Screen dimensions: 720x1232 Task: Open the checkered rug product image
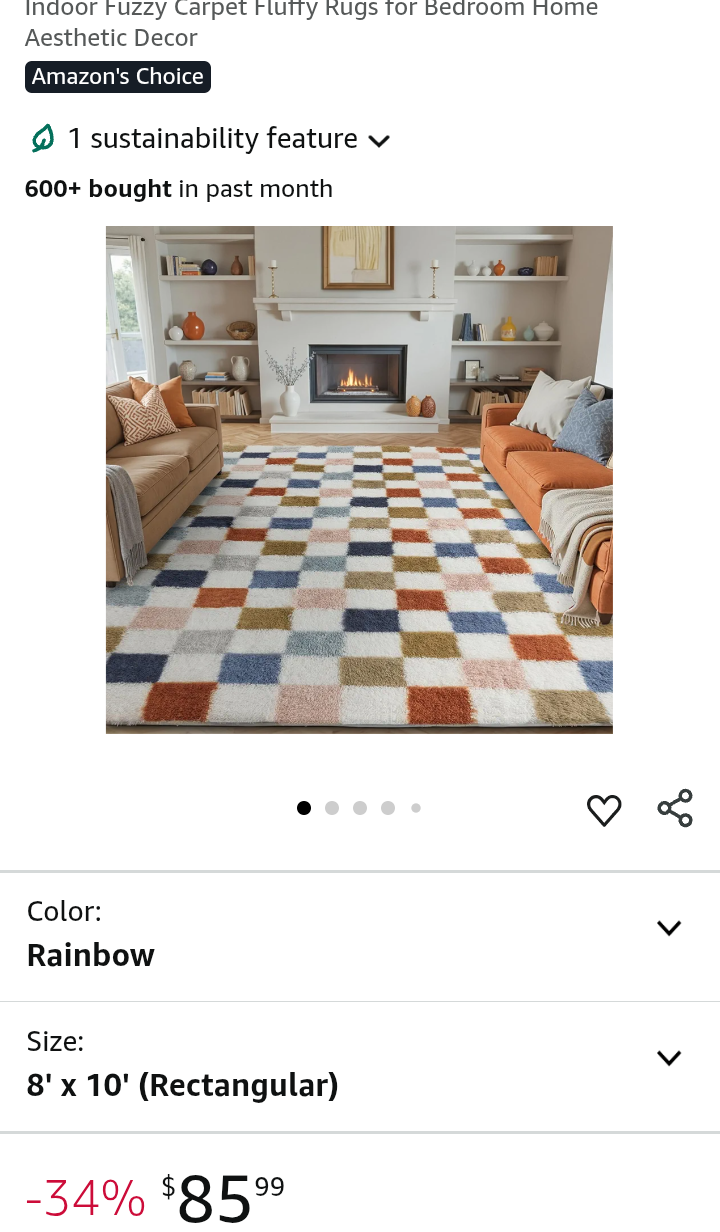[359, 480]
